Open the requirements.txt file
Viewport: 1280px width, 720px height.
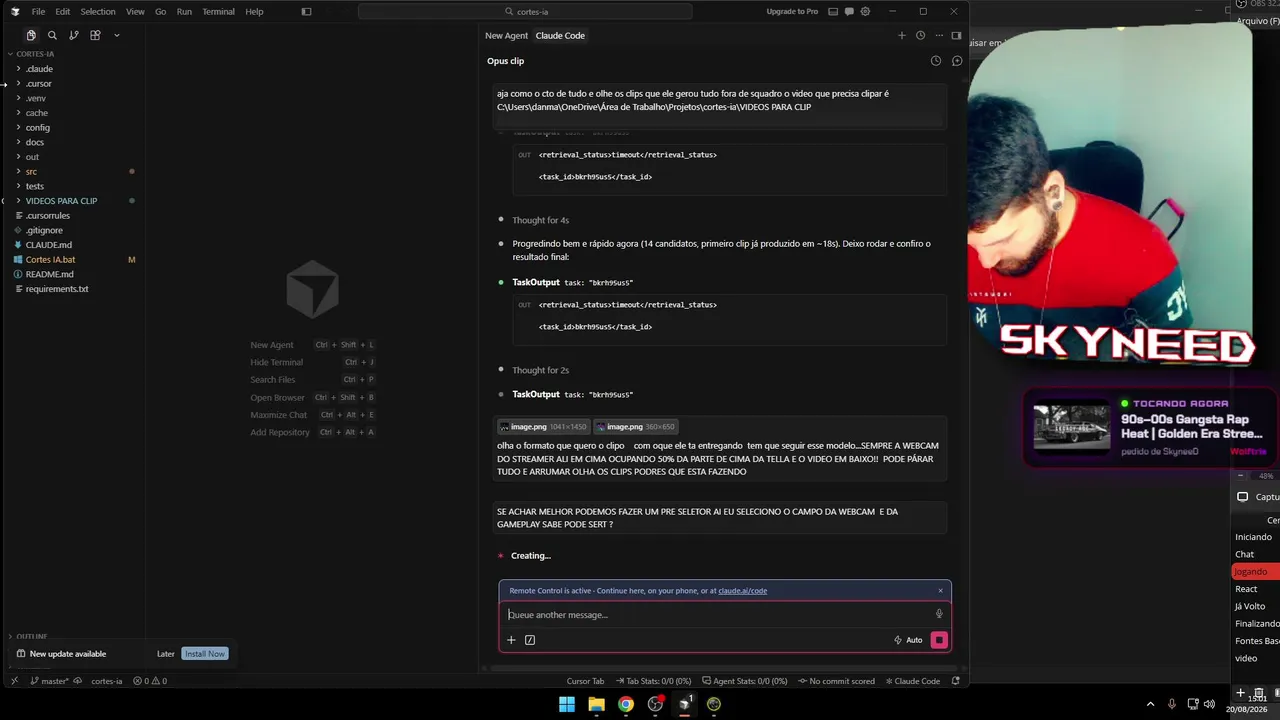point(57,289)
